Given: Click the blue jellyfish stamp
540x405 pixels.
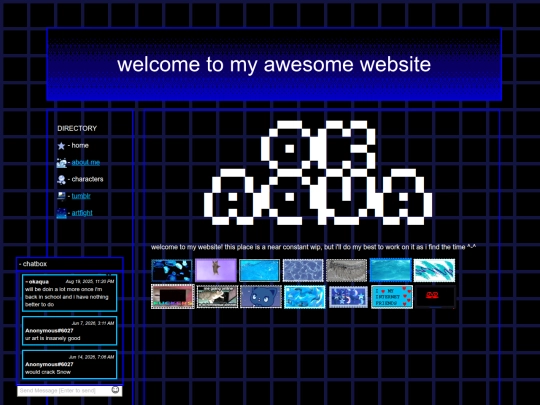Looking at the screenshot, I should pyautogui.click(x=172, y=270).
